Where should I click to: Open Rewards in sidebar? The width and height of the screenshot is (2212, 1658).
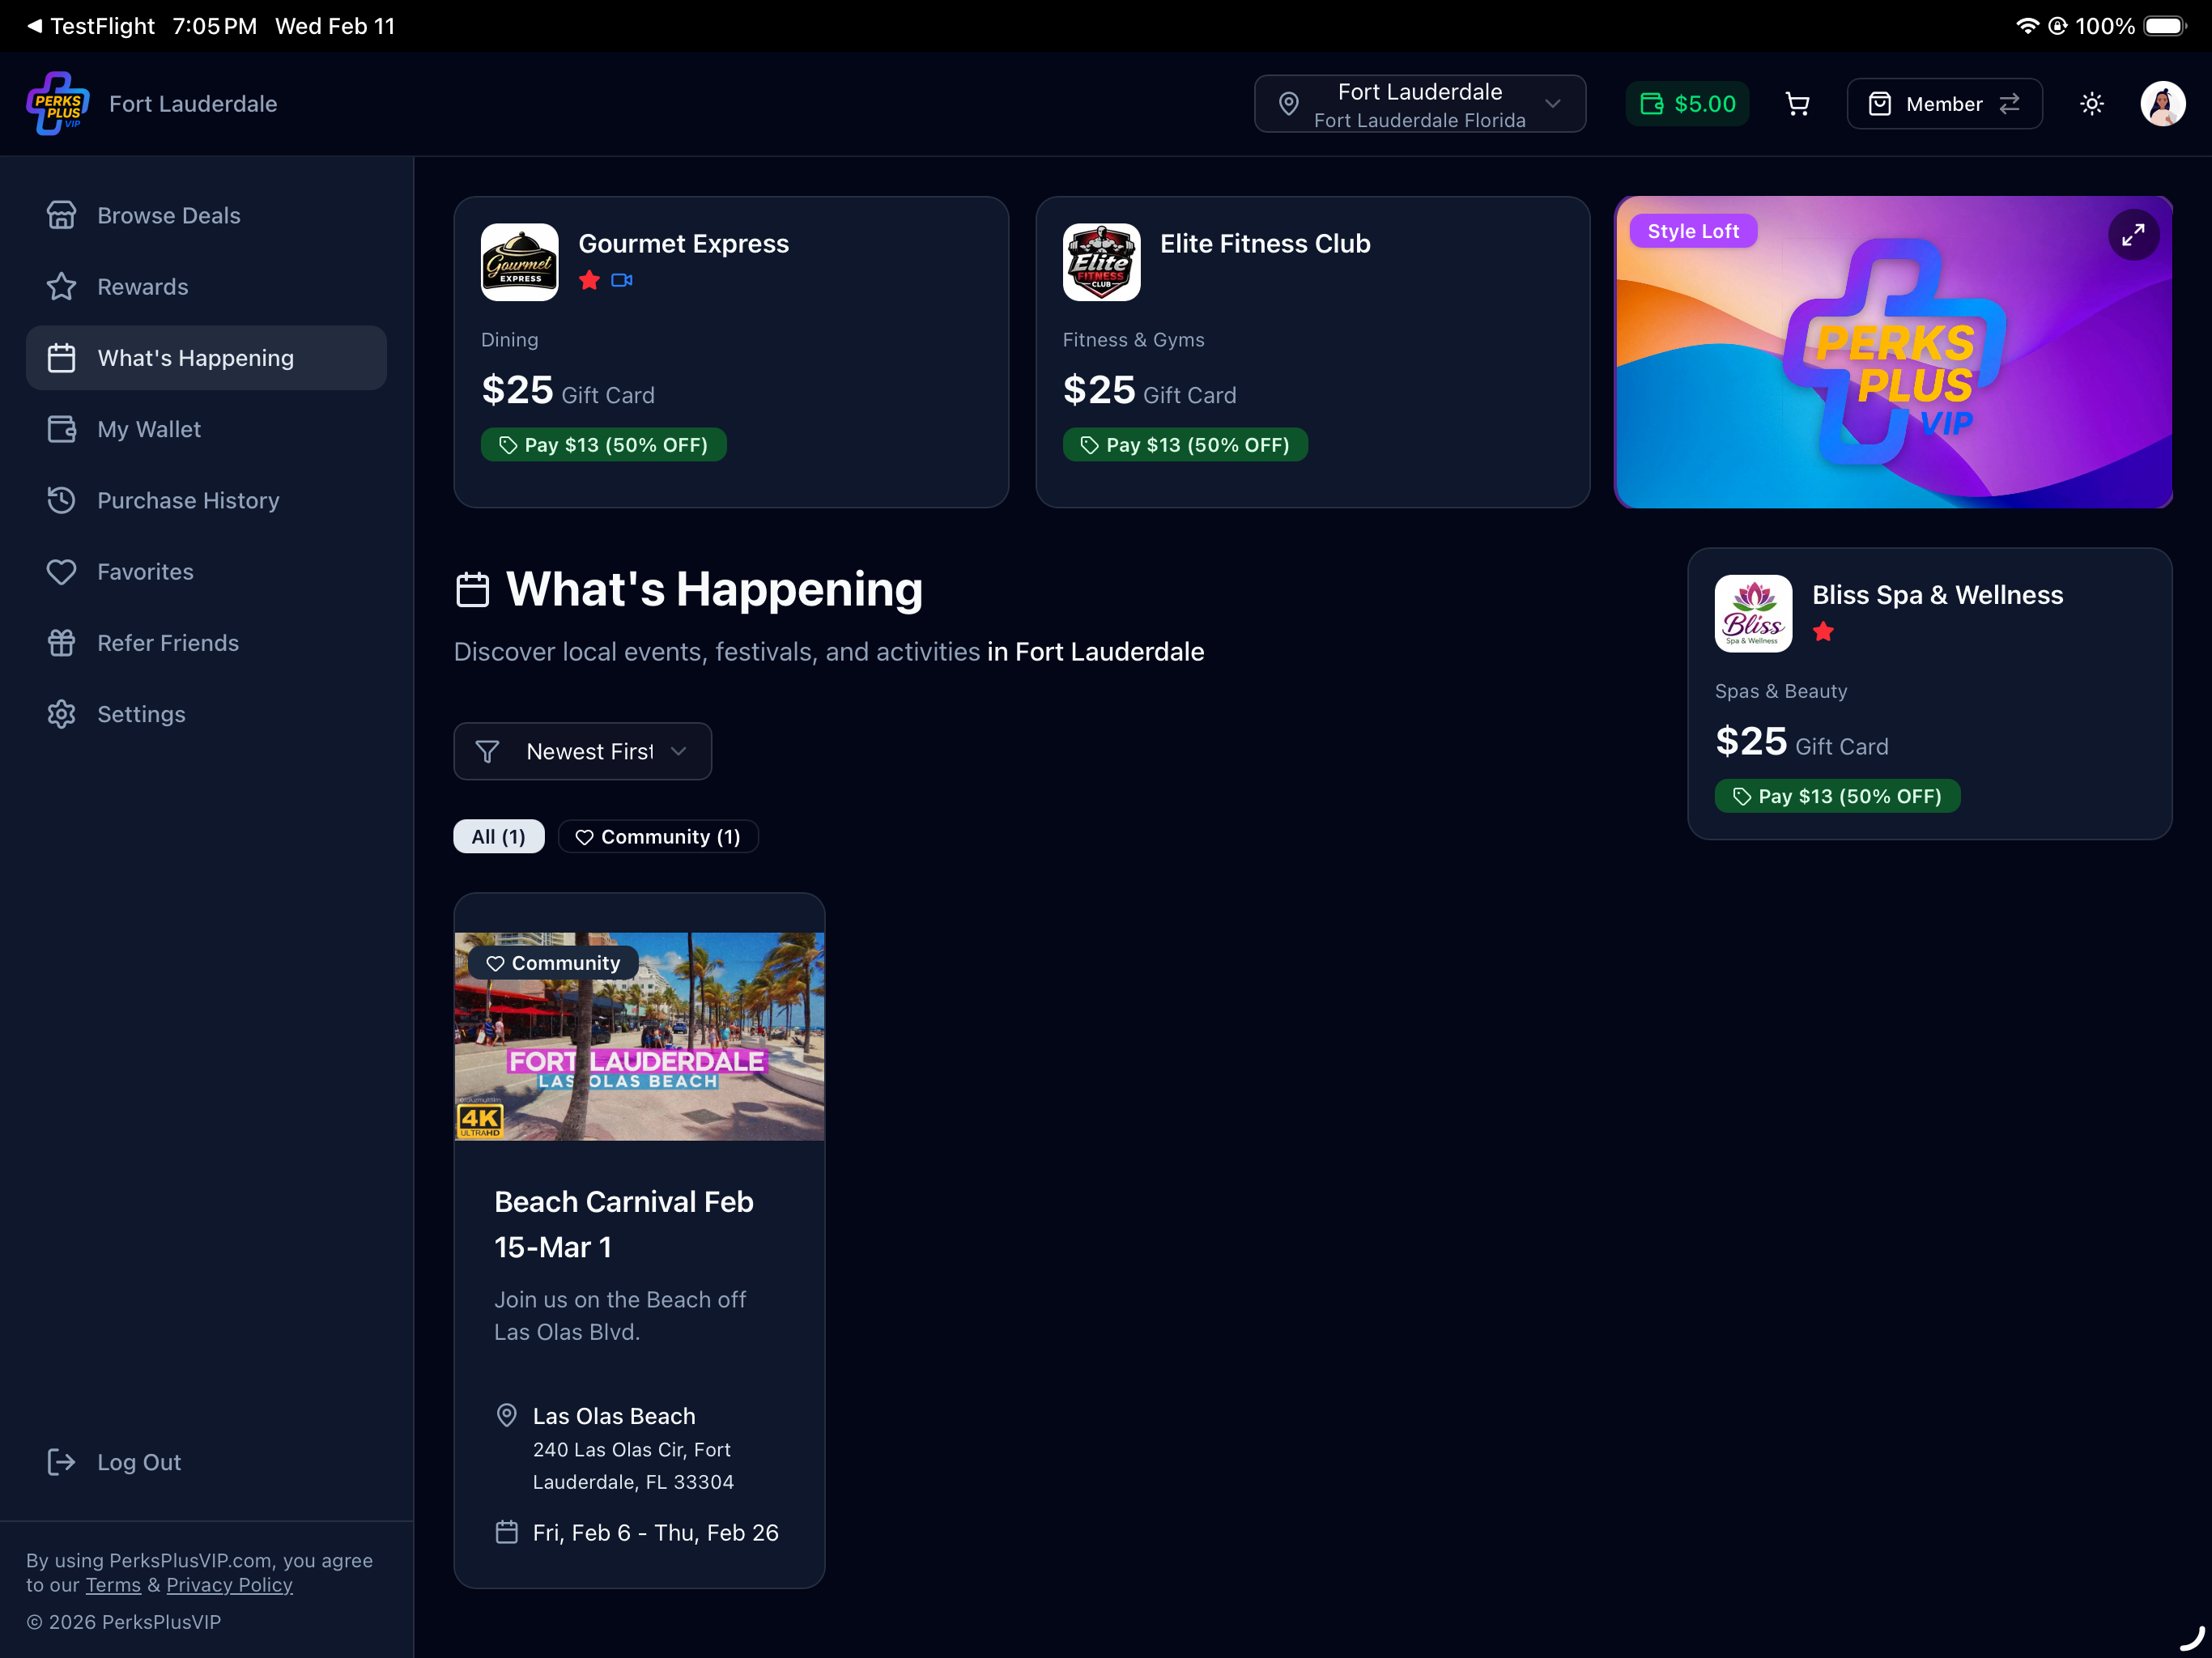[x=206, y=287]
